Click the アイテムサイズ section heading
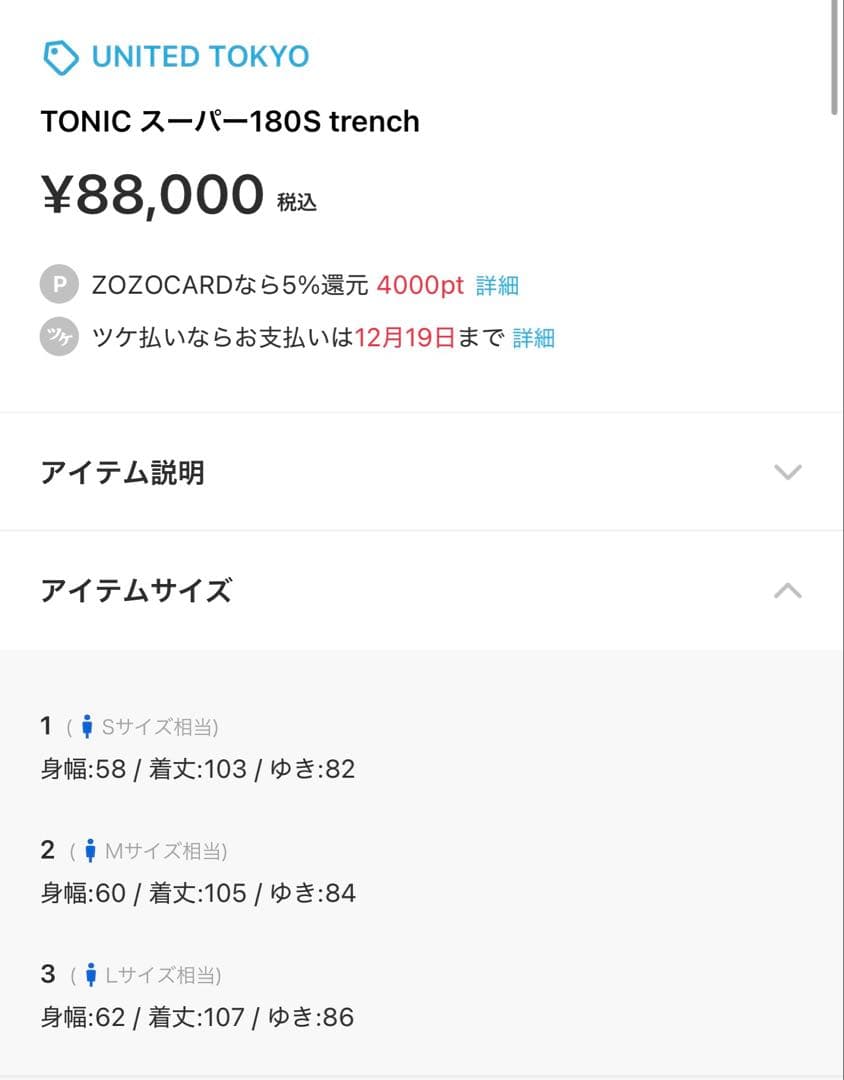The height and width of the screenshot is (1080, 844). point(136,590)
